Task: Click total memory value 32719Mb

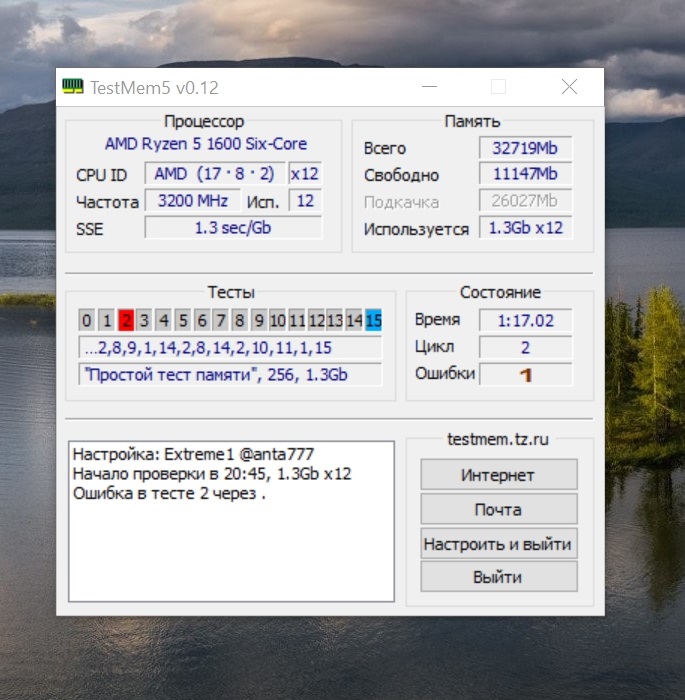Action: [525, 148]
